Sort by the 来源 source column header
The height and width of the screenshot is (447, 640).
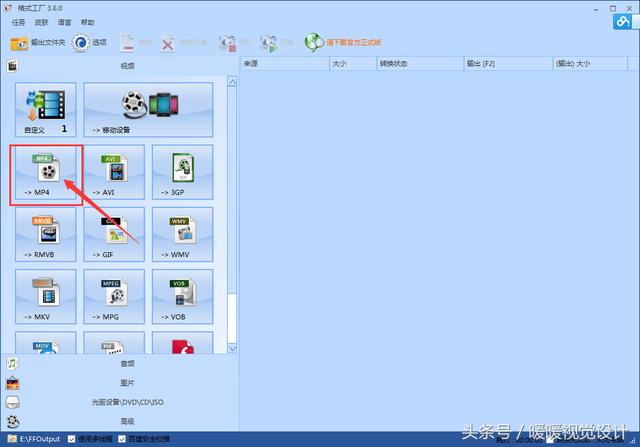[x=285, y=64]
